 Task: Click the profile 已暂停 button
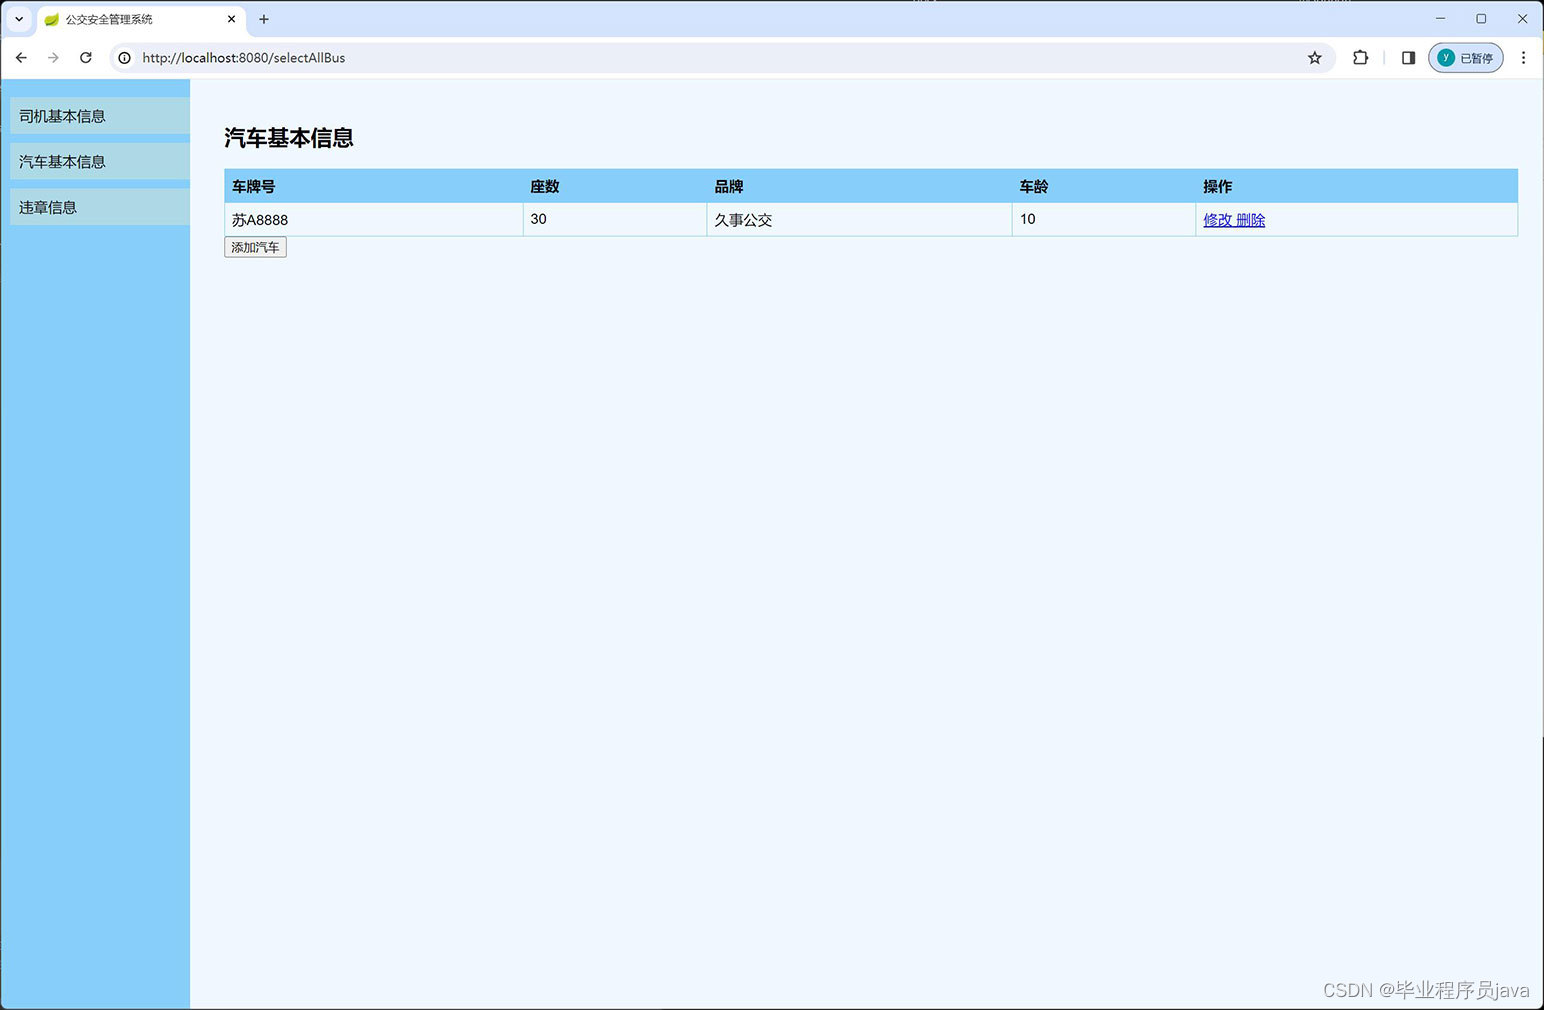[1466, 58]
